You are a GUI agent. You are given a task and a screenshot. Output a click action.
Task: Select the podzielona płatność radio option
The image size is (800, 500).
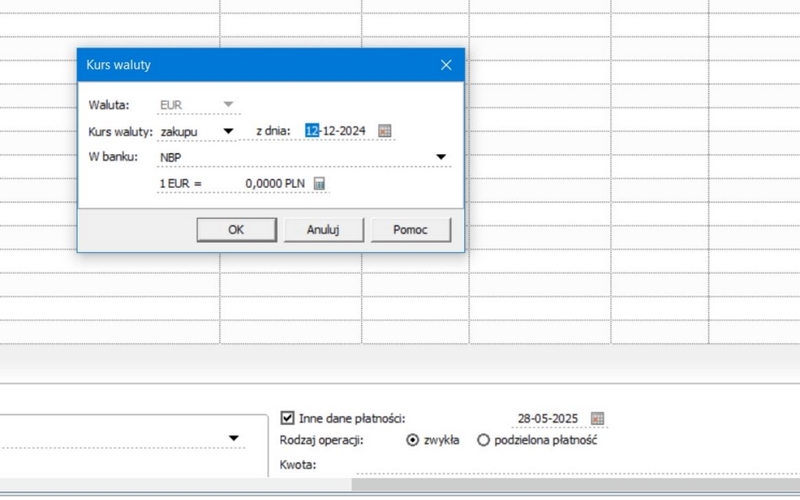coord(483,440)
